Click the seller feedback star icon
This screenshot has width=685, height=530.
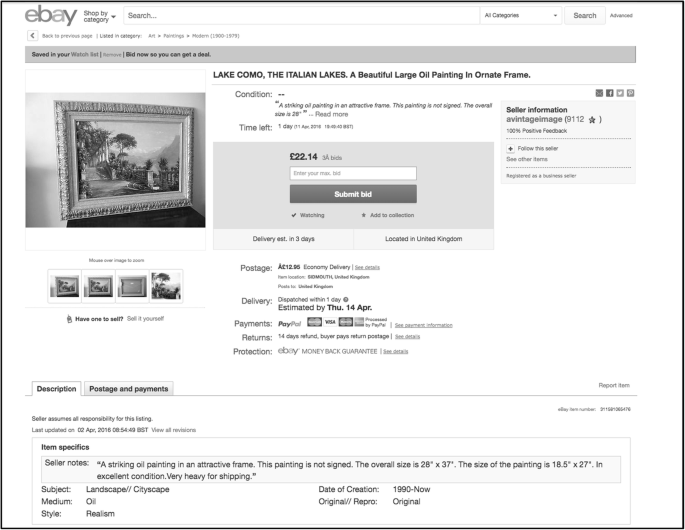[592, 119]
